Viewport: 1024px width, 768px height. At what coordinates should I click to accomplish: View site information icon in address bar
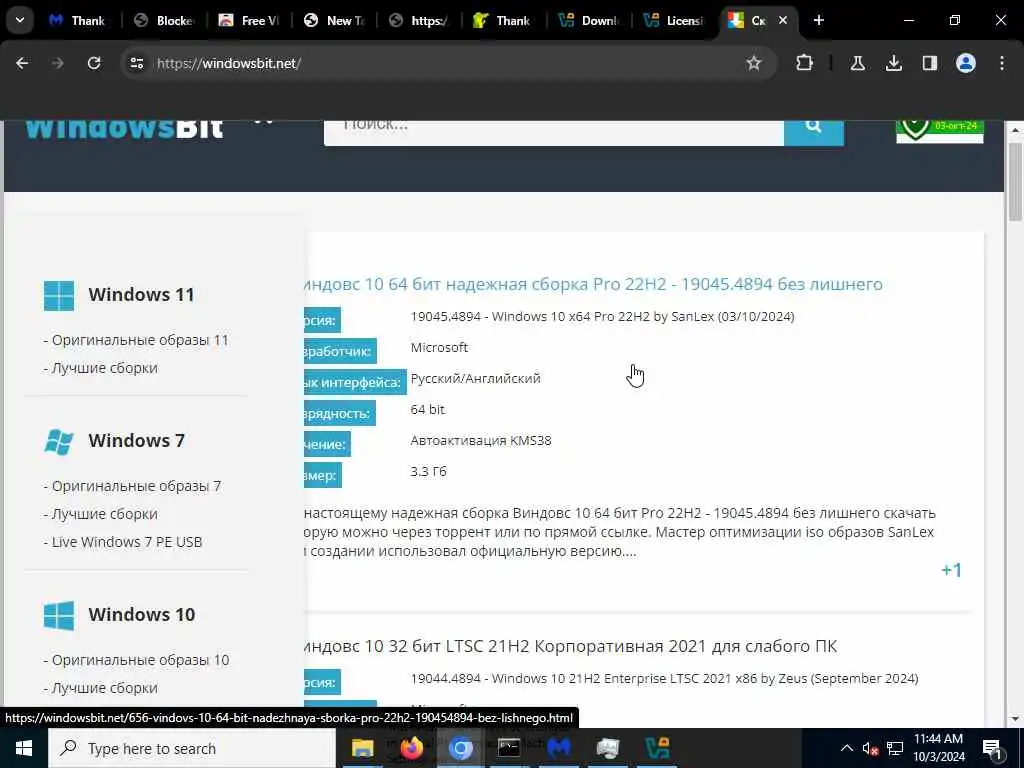(x=136, y=63)
